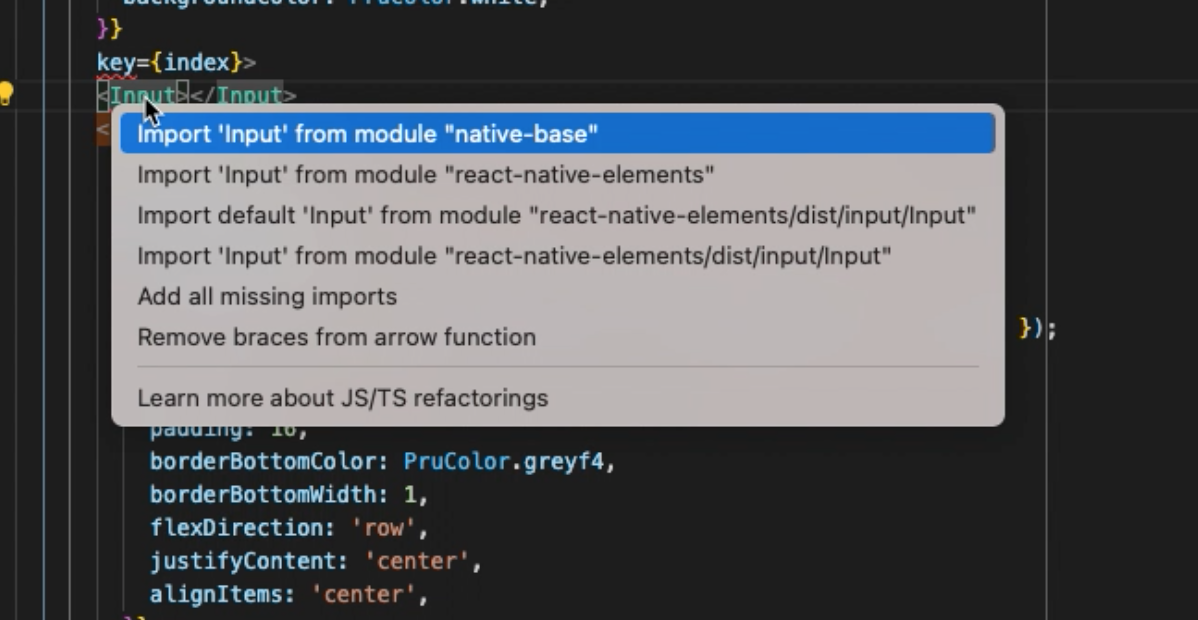Select Add all missing imports
Screen dimensions: 1198x620
[x=558, y=296]
